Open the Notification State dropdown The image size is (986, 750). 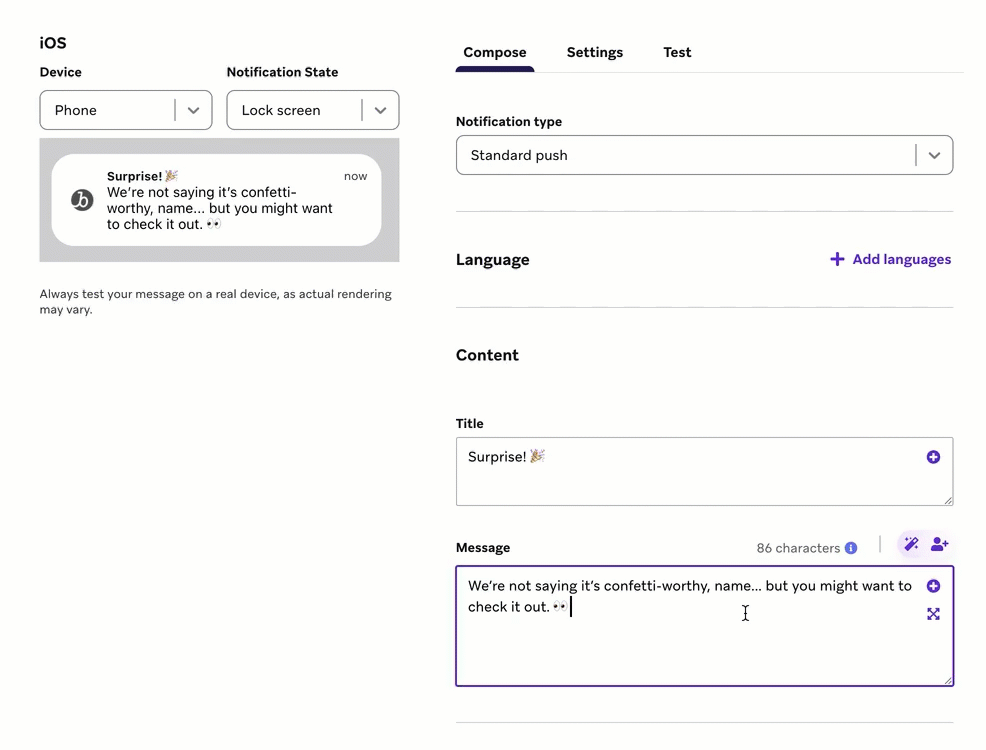pyautogui.click(x=312, y=110)
